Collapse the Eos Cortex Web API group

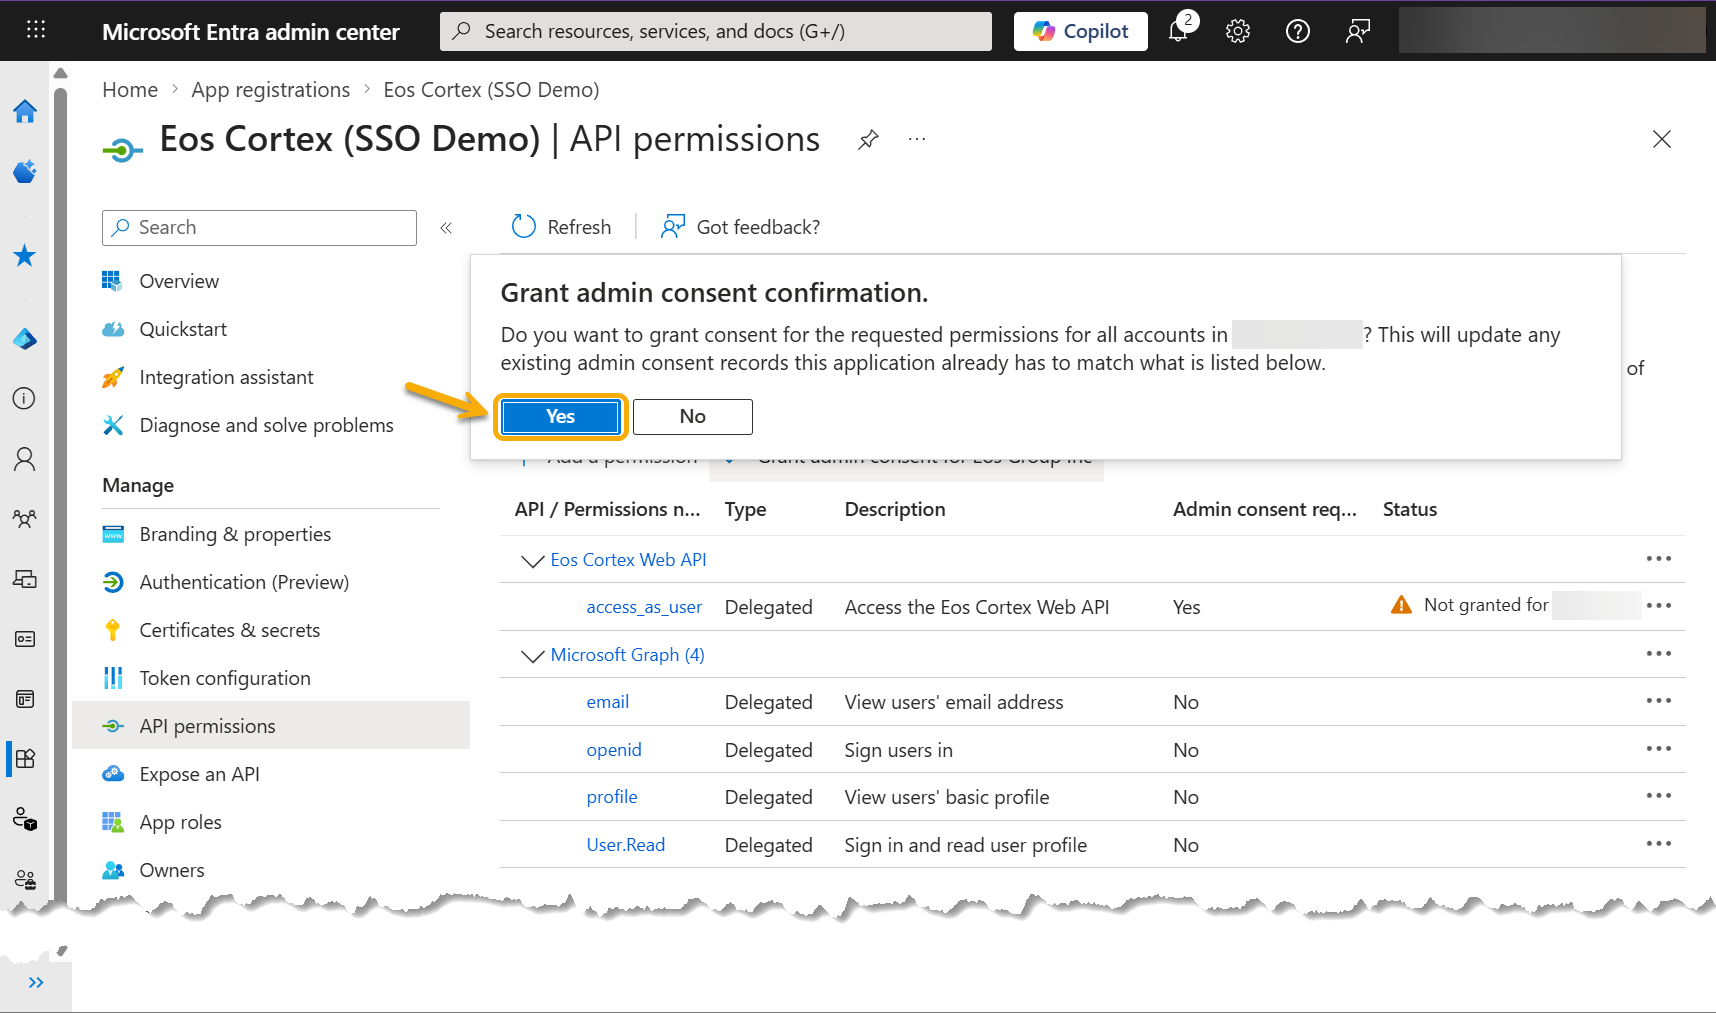coord(532,561)
